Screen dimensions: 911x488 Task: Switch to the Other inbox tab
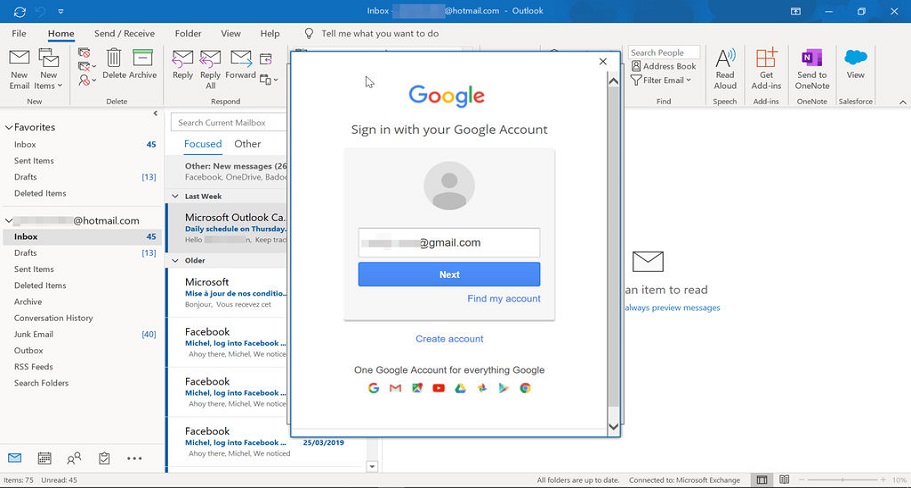click(247, 144)
